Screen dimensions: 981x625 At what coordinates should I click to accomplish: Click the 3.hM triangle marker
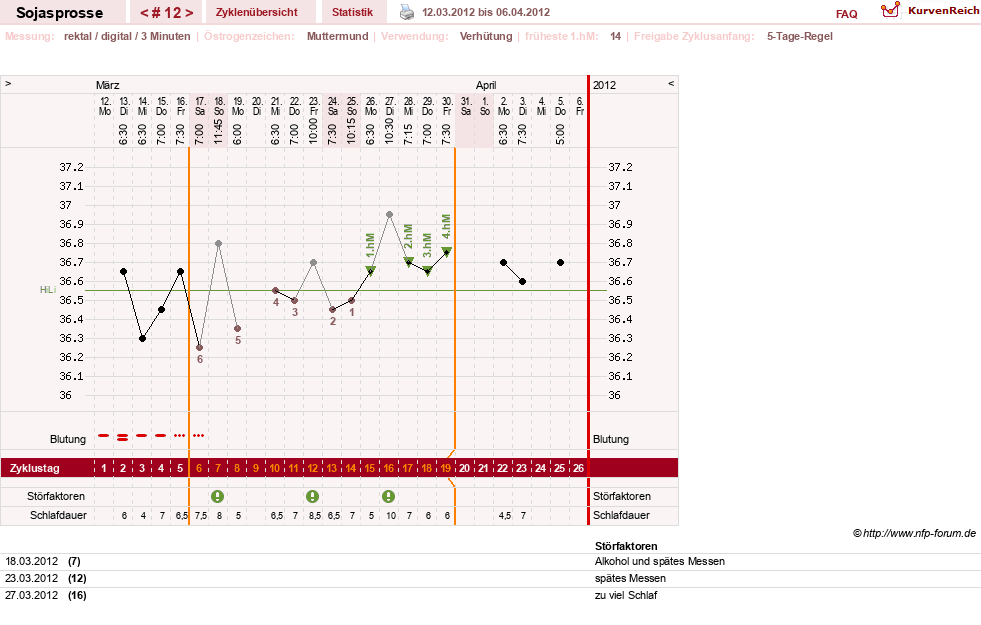tap(427, 271)
